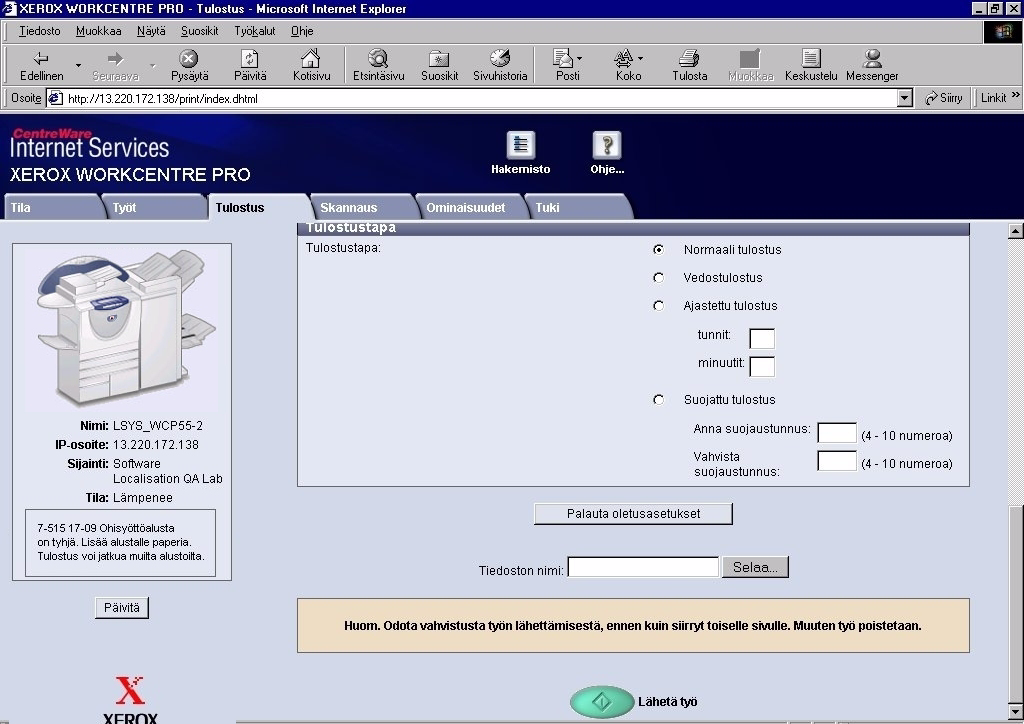Click the Koko text size toolbar icon
The width and height of the screenshot is (1024, 724).
tap(623, 59)
